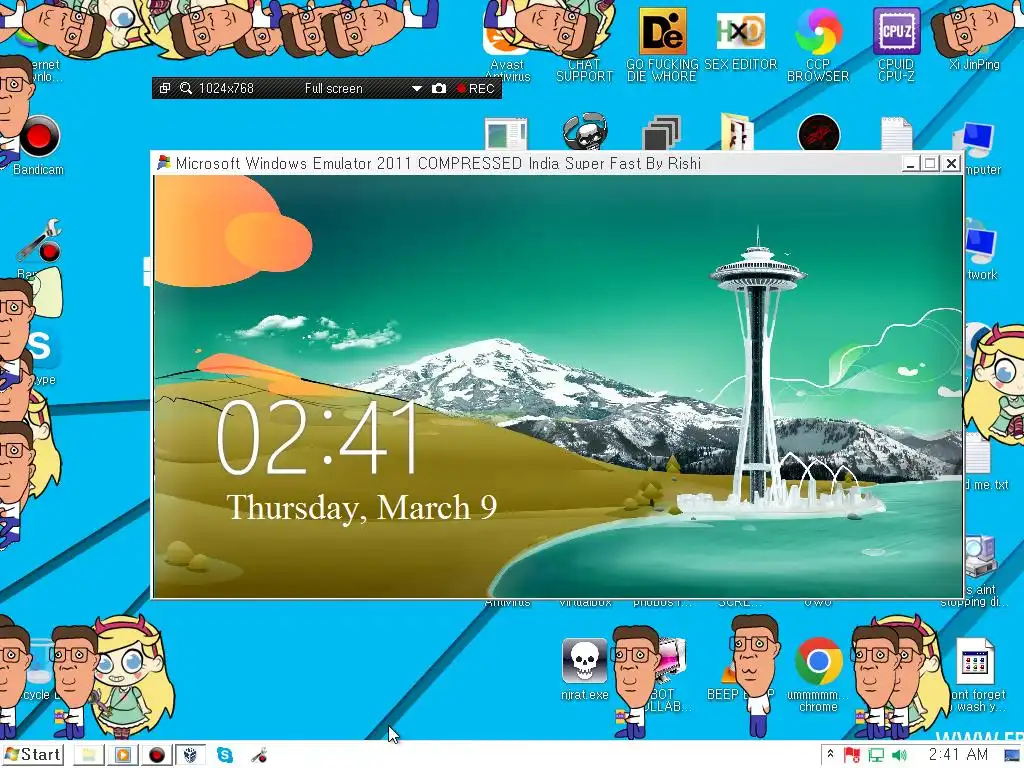
Task: Take a screenshot with Bandicam camera icon
Action: [x=439, y=88]
